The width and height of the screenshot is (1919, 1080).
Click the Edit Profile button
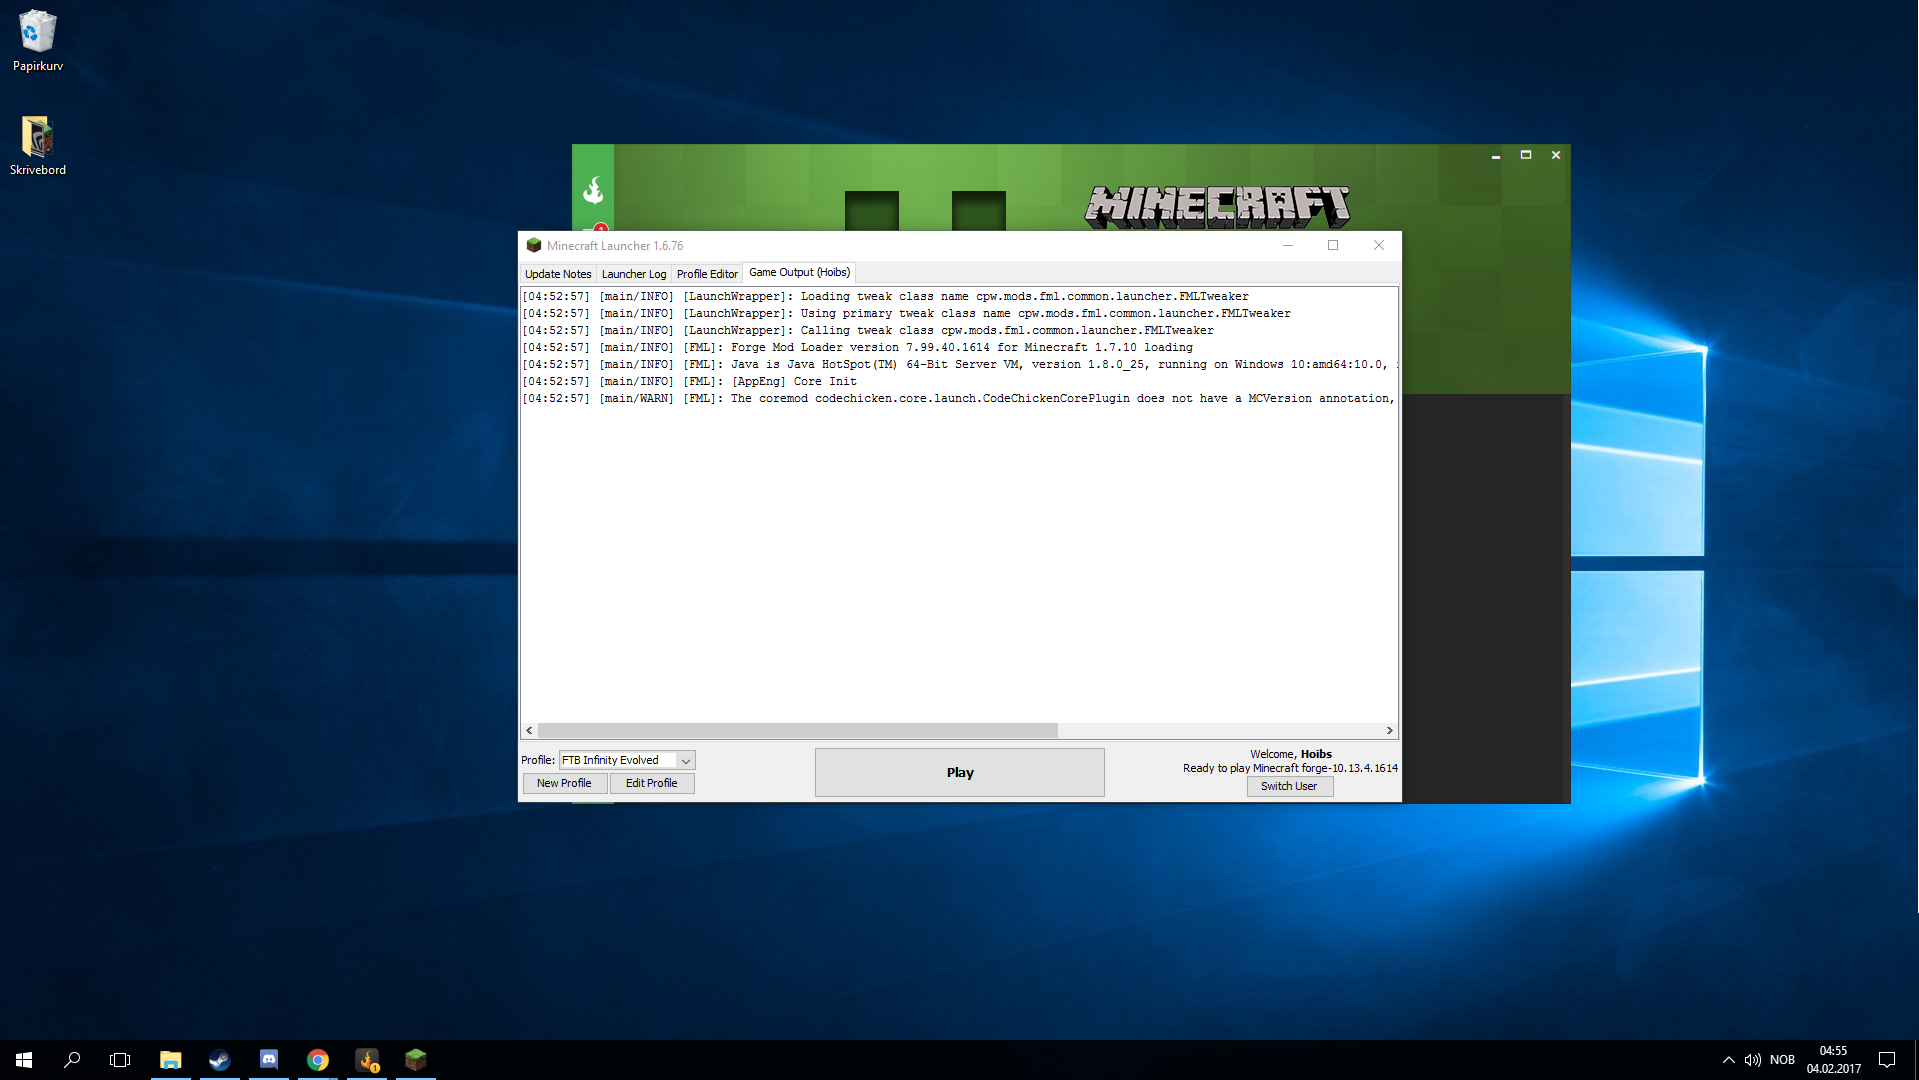point(652,783)
